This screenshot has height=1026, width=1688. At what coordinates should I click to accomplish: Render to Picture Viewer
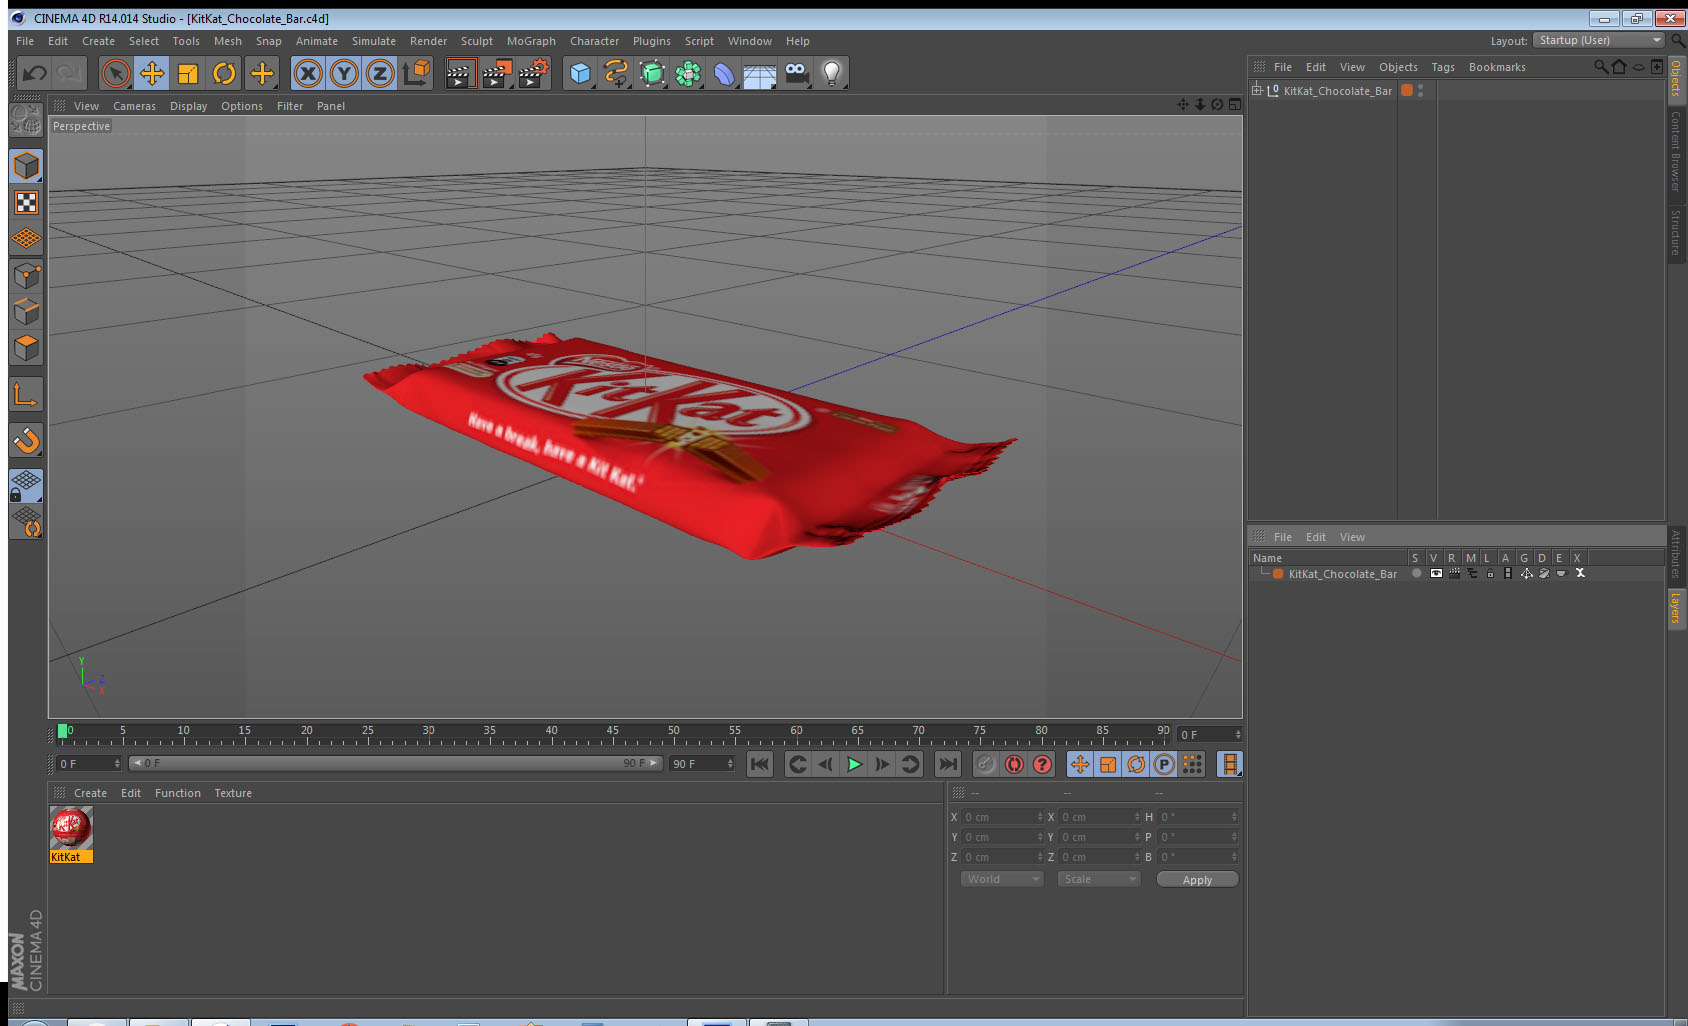(x=496, y=73)
